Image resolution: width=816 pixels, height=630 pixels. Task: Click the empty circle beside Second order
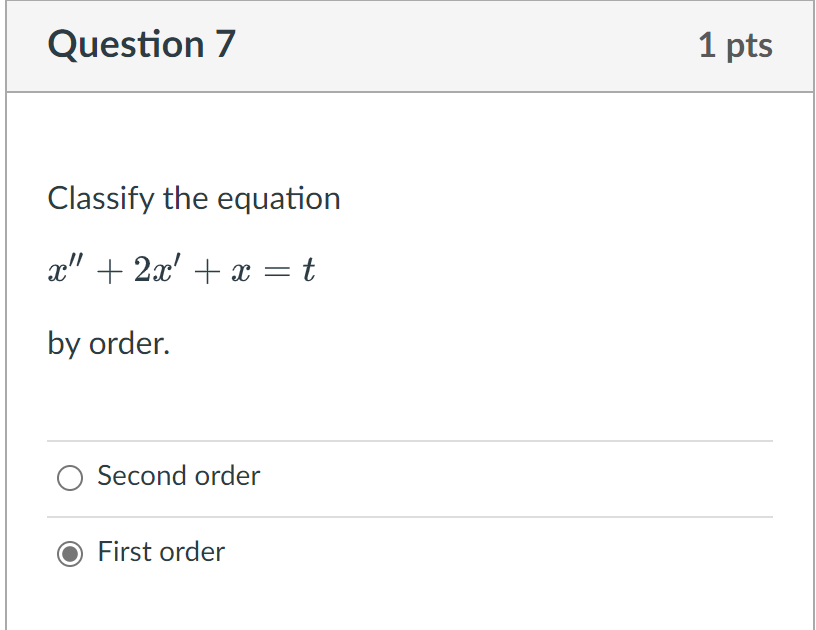click(69, 478)
